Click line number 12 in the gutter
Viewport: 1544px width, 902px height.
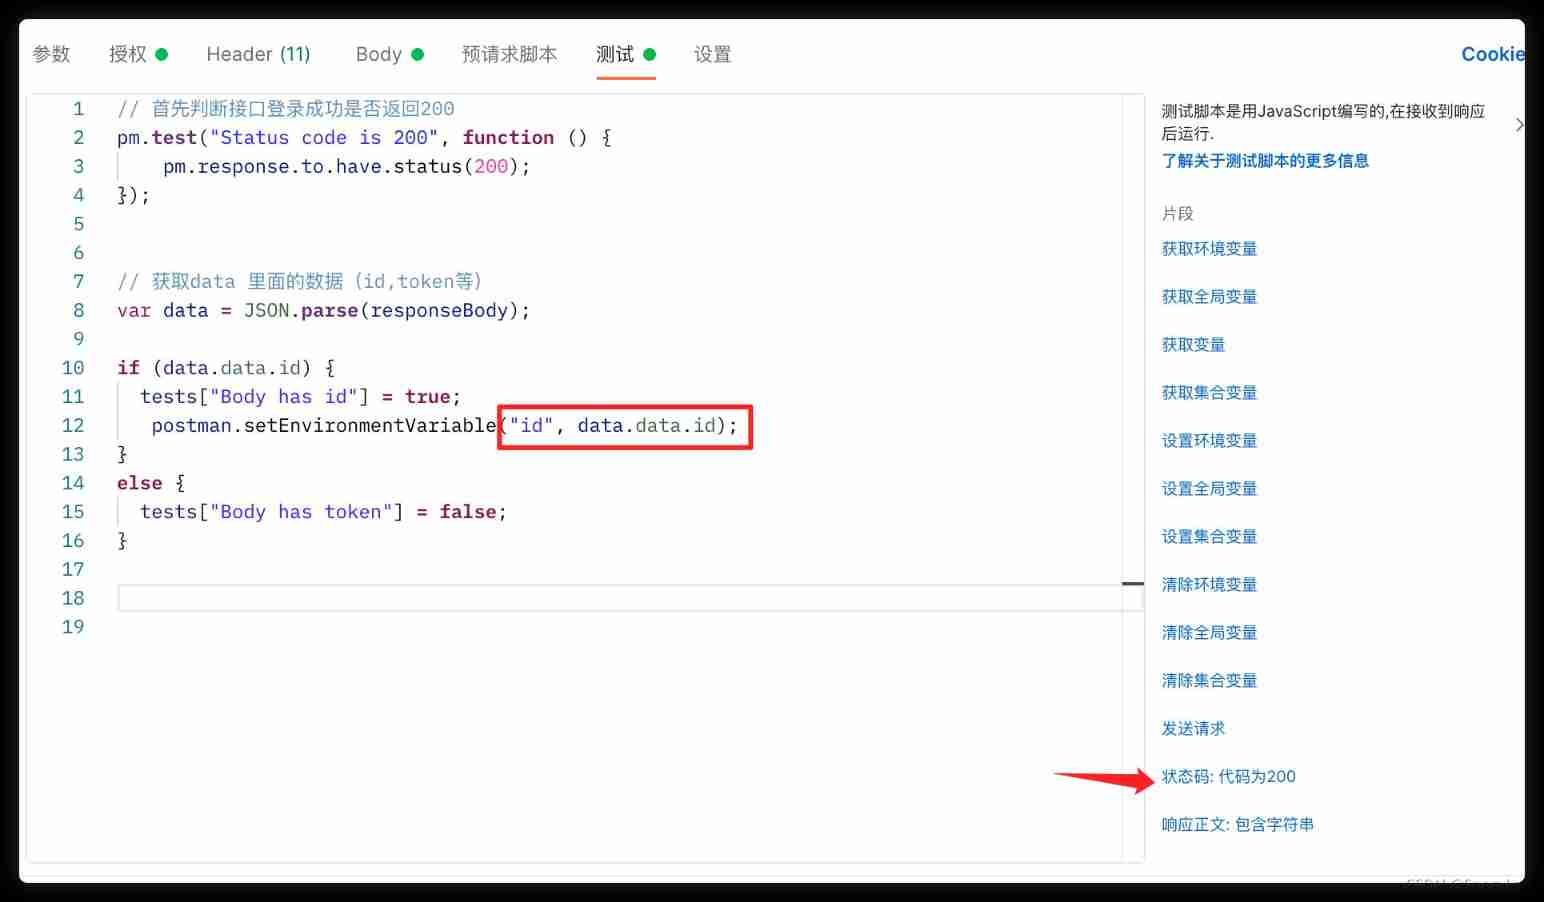(73, 425)
